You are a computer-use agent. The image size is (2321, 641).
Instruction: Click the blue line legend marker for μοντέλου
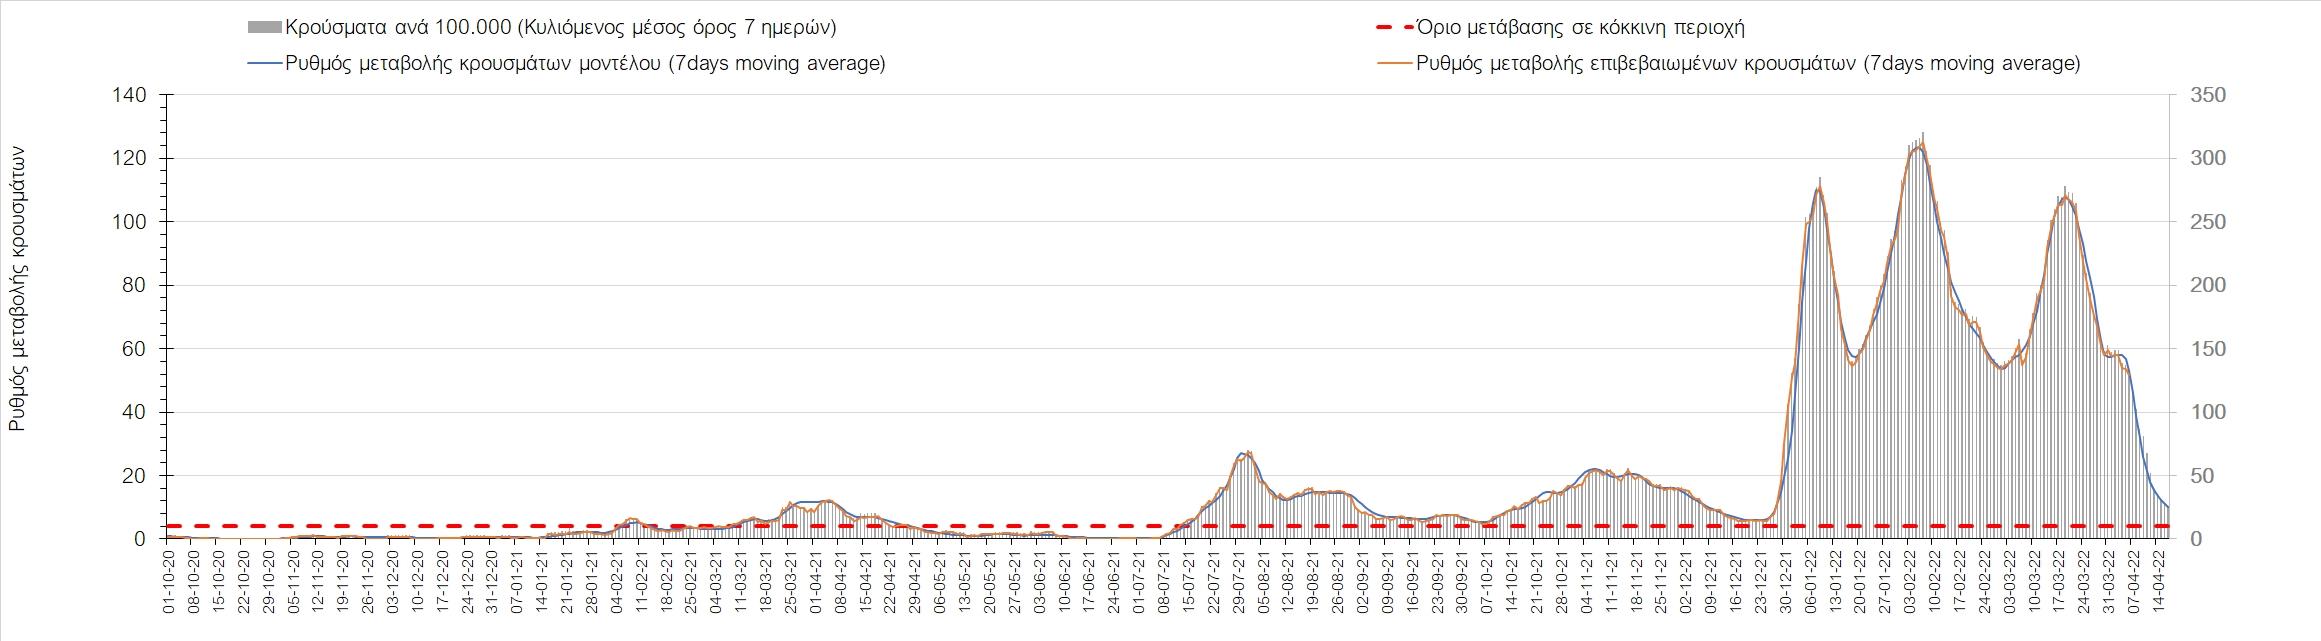[264, 64]
